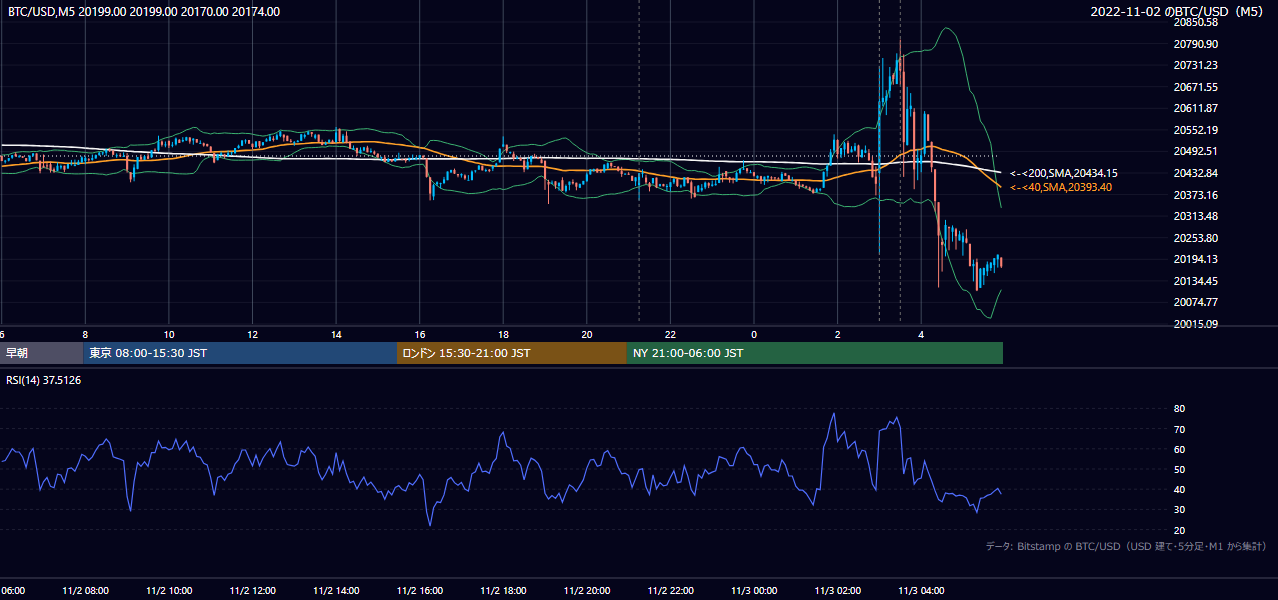Click hour label 18 under the price chart

503,334
